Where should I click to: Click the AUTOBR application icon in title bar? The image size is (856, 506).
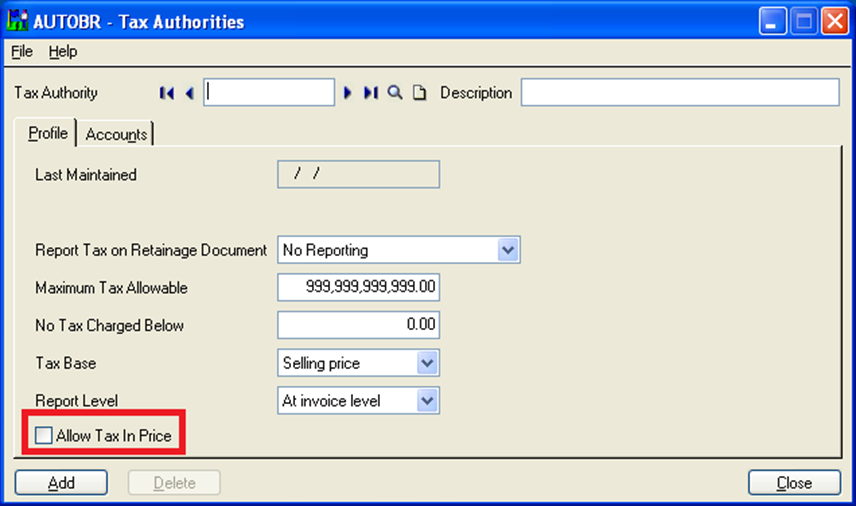pos(17,21)
